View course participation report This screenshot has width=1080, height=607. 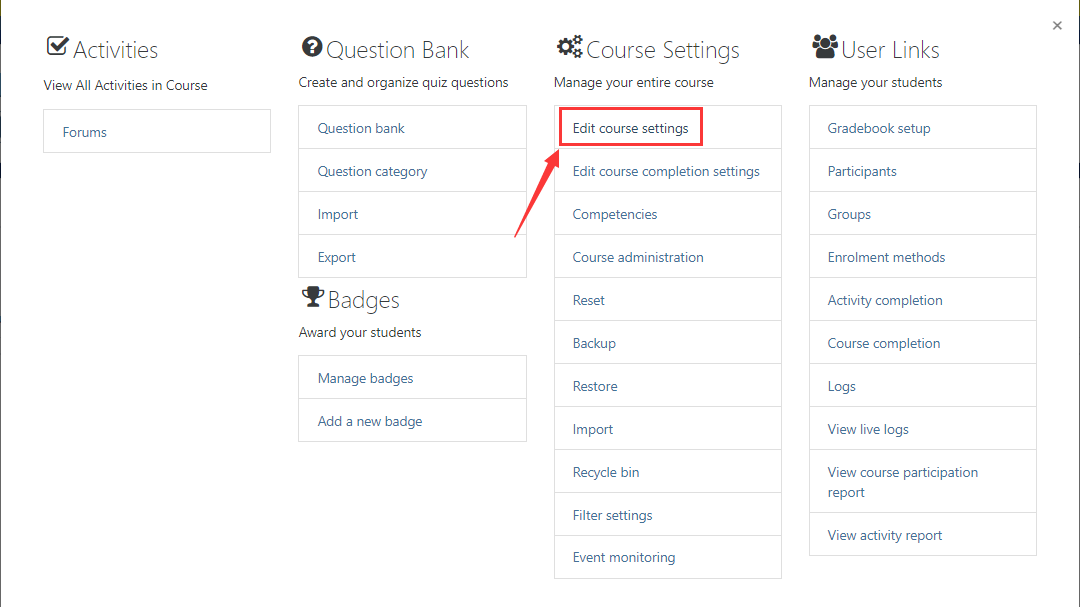(903, 482)
